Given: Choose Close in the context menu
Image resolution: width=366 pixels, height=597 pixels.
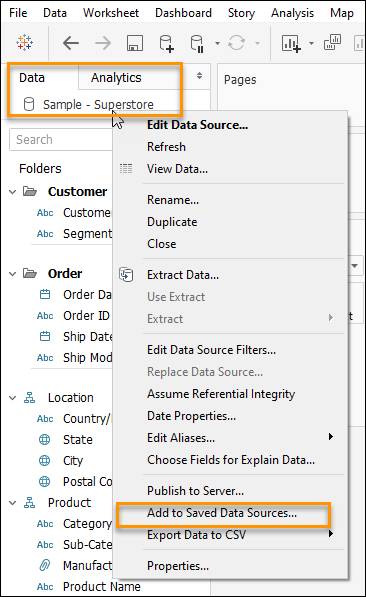Looking at the screenshot, I should pyautogui.click(x=161, y=244).
